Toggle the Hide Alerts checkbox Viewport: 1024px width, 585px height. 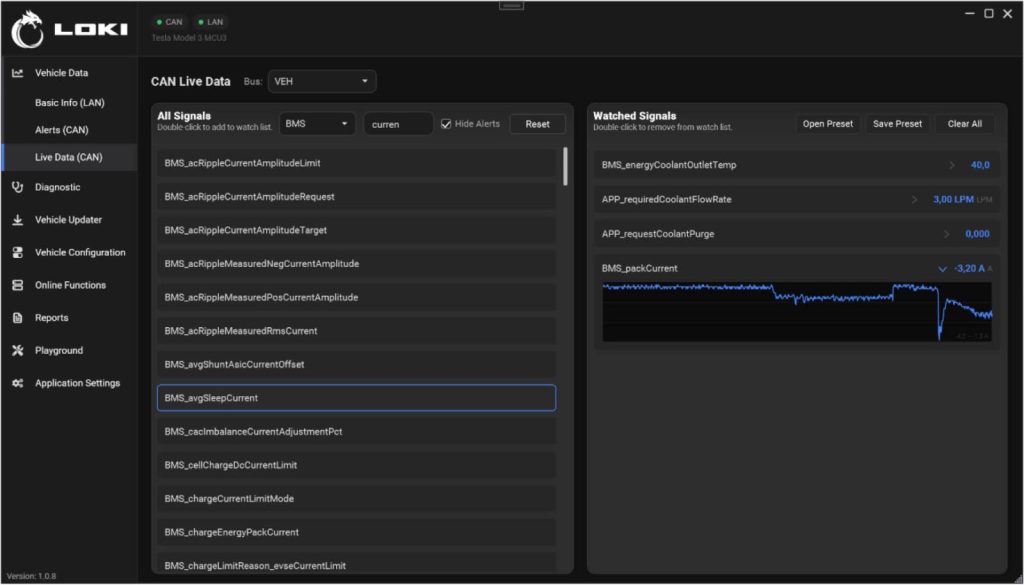[446, 124]
